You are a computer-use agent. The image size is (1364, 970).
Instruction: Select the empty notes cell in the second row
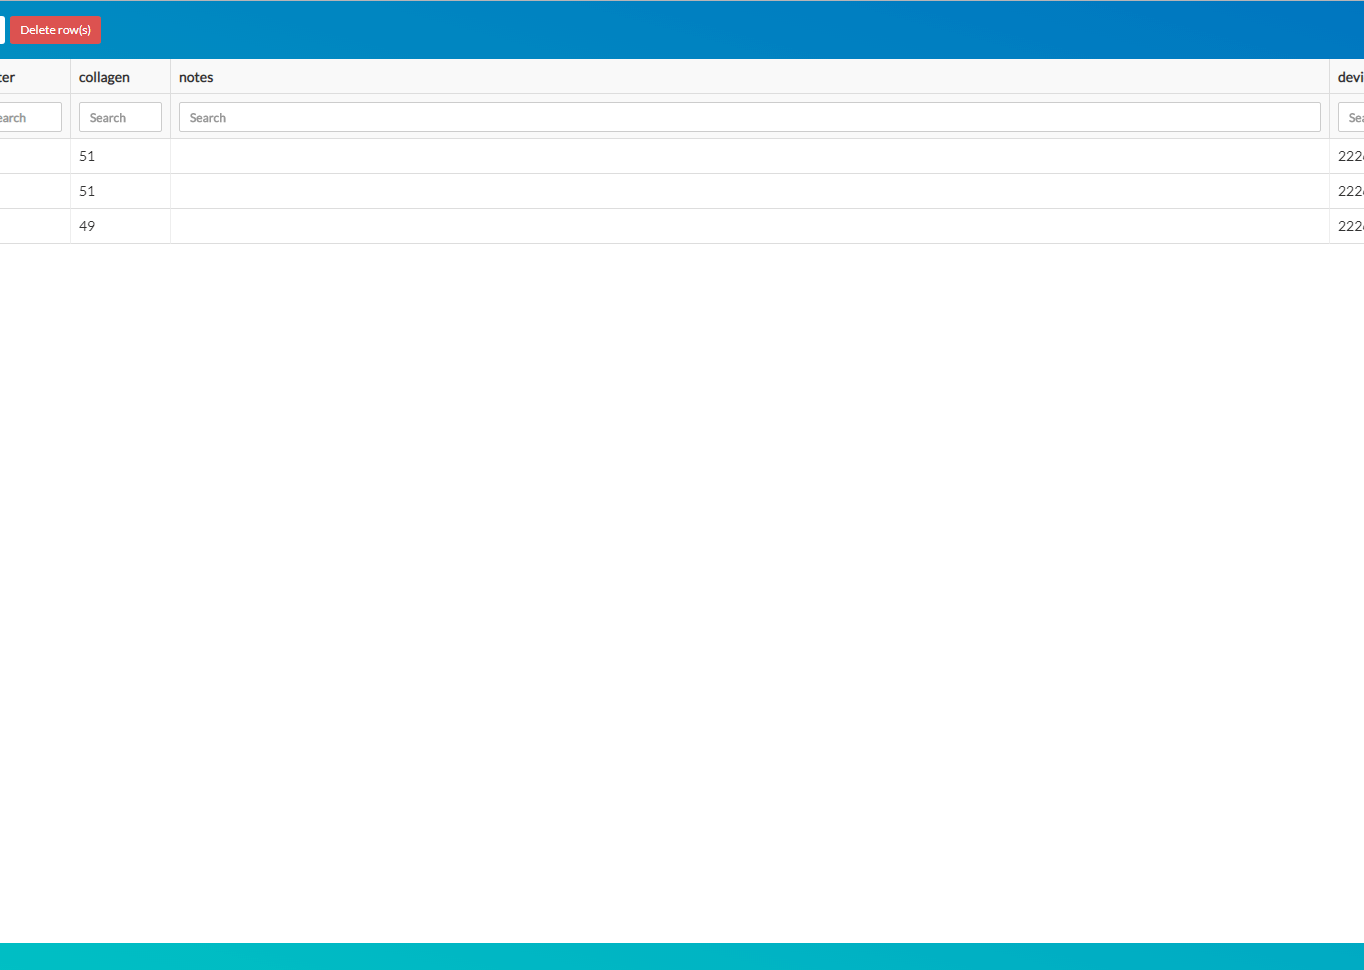coord(749,191)
